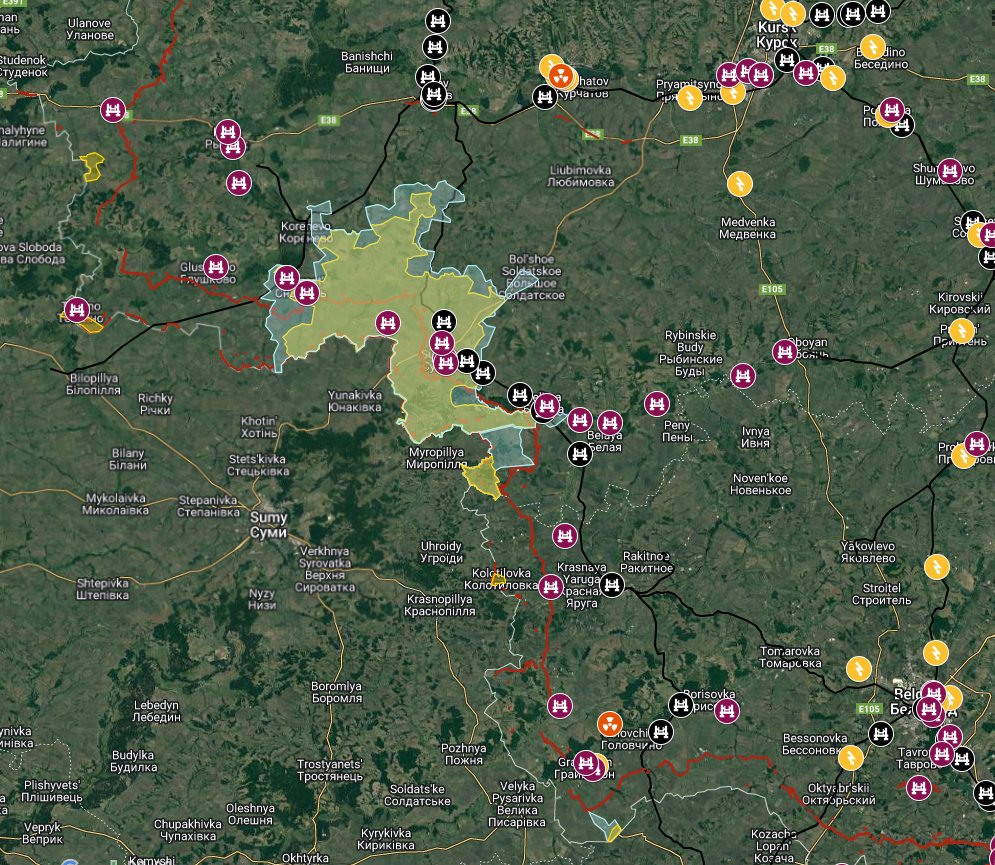Select the purple bridge marker at Oboyan

click(785, 352)
